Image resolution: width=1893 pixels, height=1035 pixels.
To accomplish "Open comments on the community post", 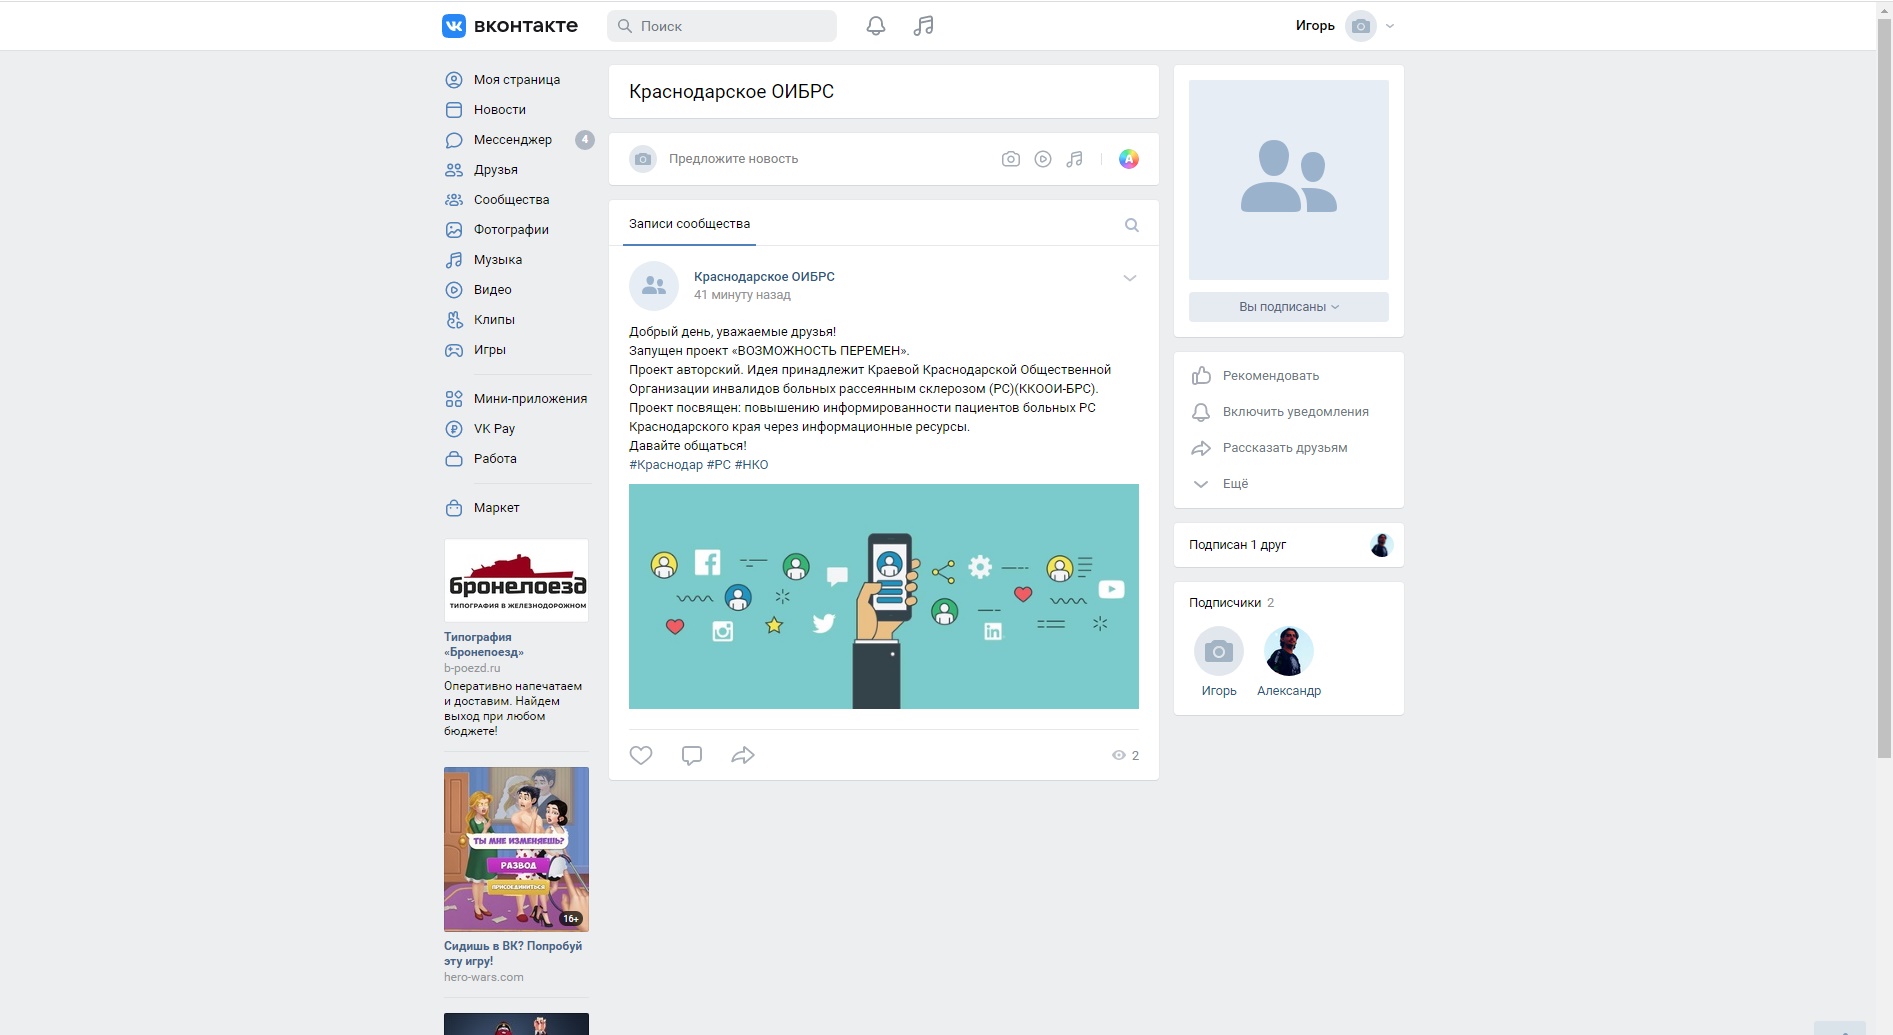I will pyautogui.click(x=691, y=755).
